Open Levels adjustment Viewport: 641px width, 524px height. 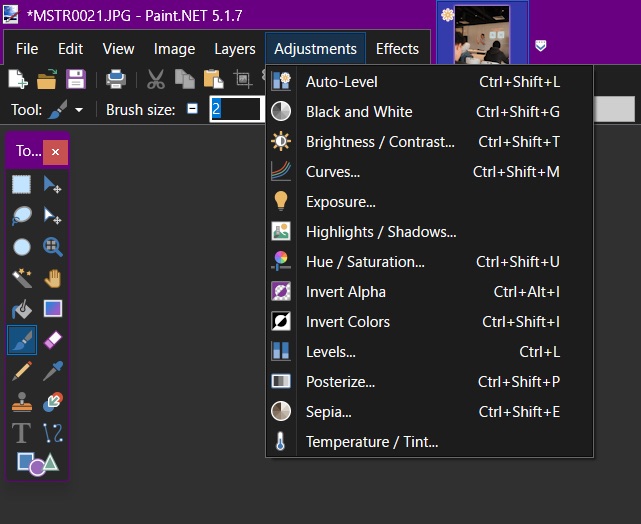coord(429,352)
